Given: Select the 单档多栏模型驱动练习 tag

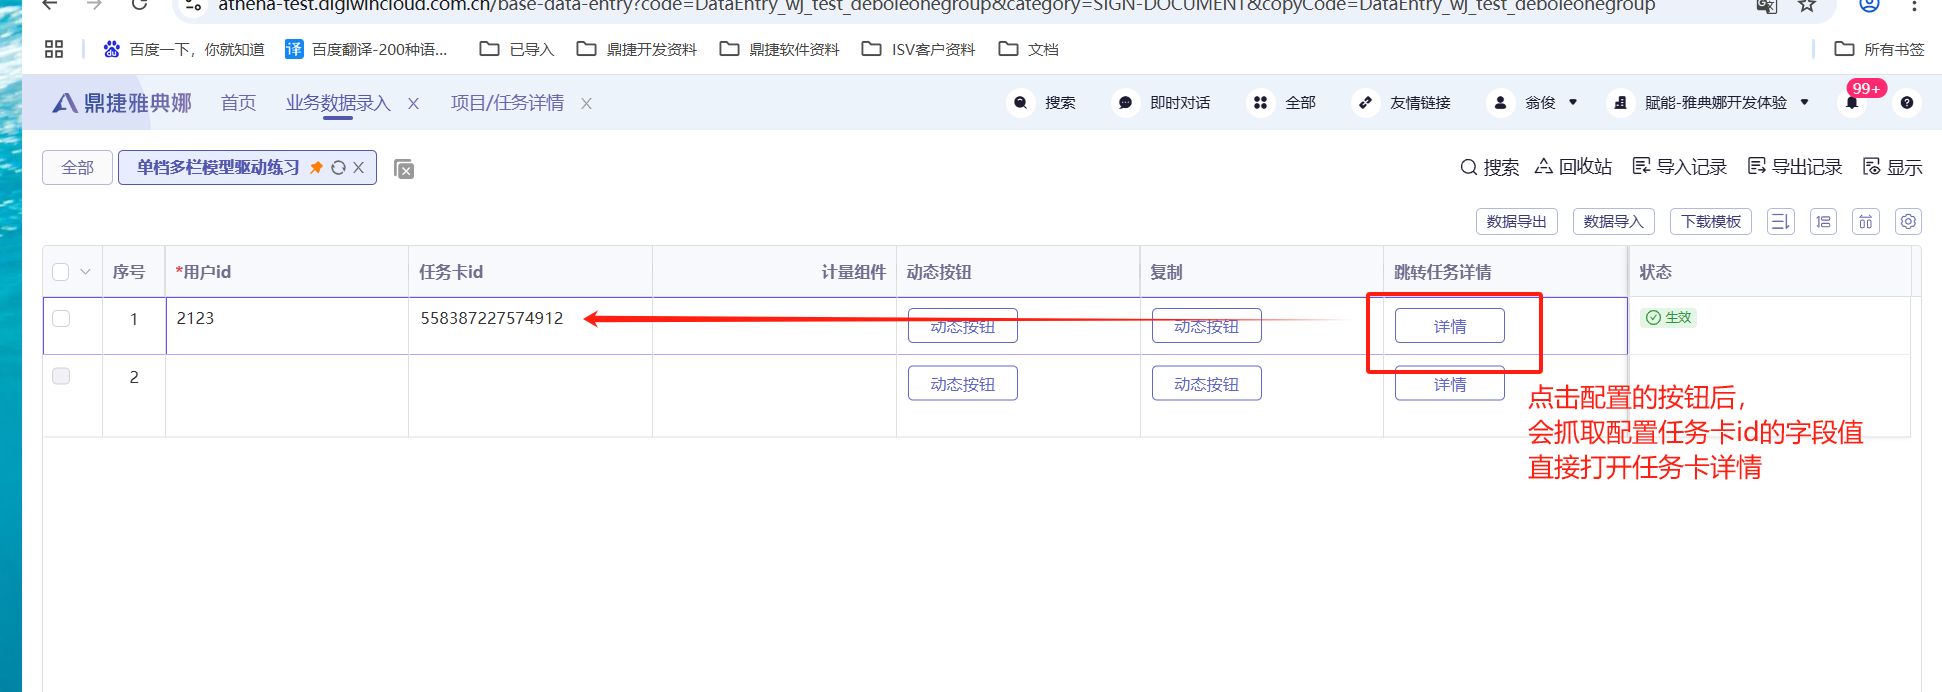Looking at the screenshot, I should 218,167.
